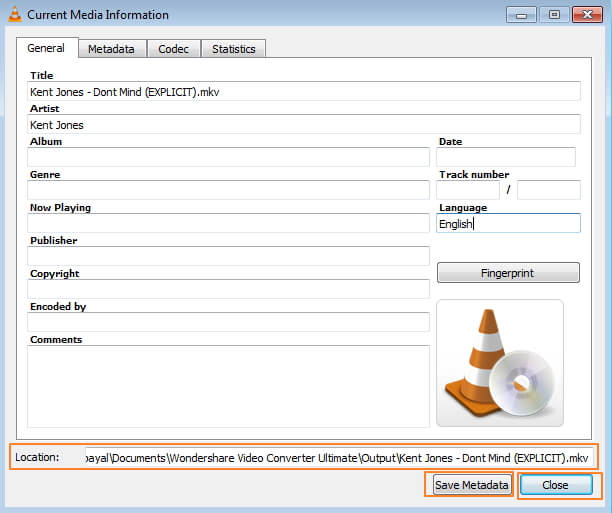612x513 pixels.
Task: Click the Date input field
Action: [506, 157]
